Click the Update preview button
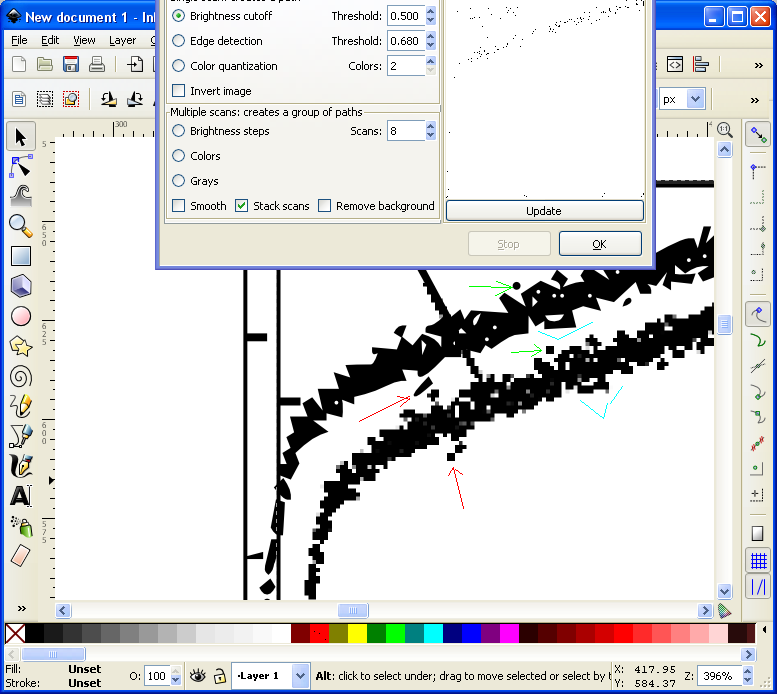 point(545,211)
